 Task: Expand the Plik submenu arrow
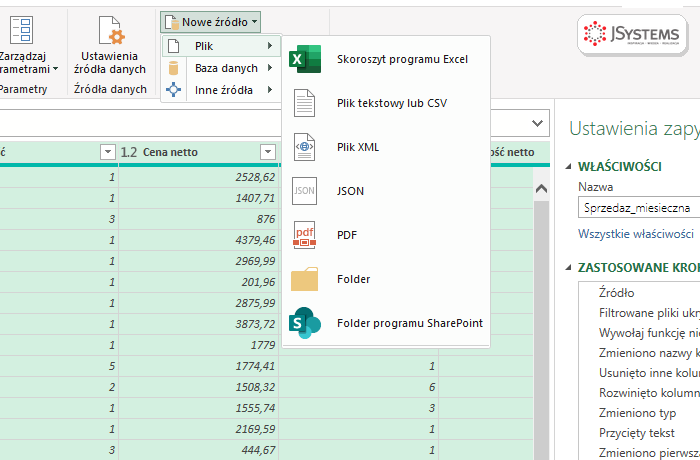270,46
